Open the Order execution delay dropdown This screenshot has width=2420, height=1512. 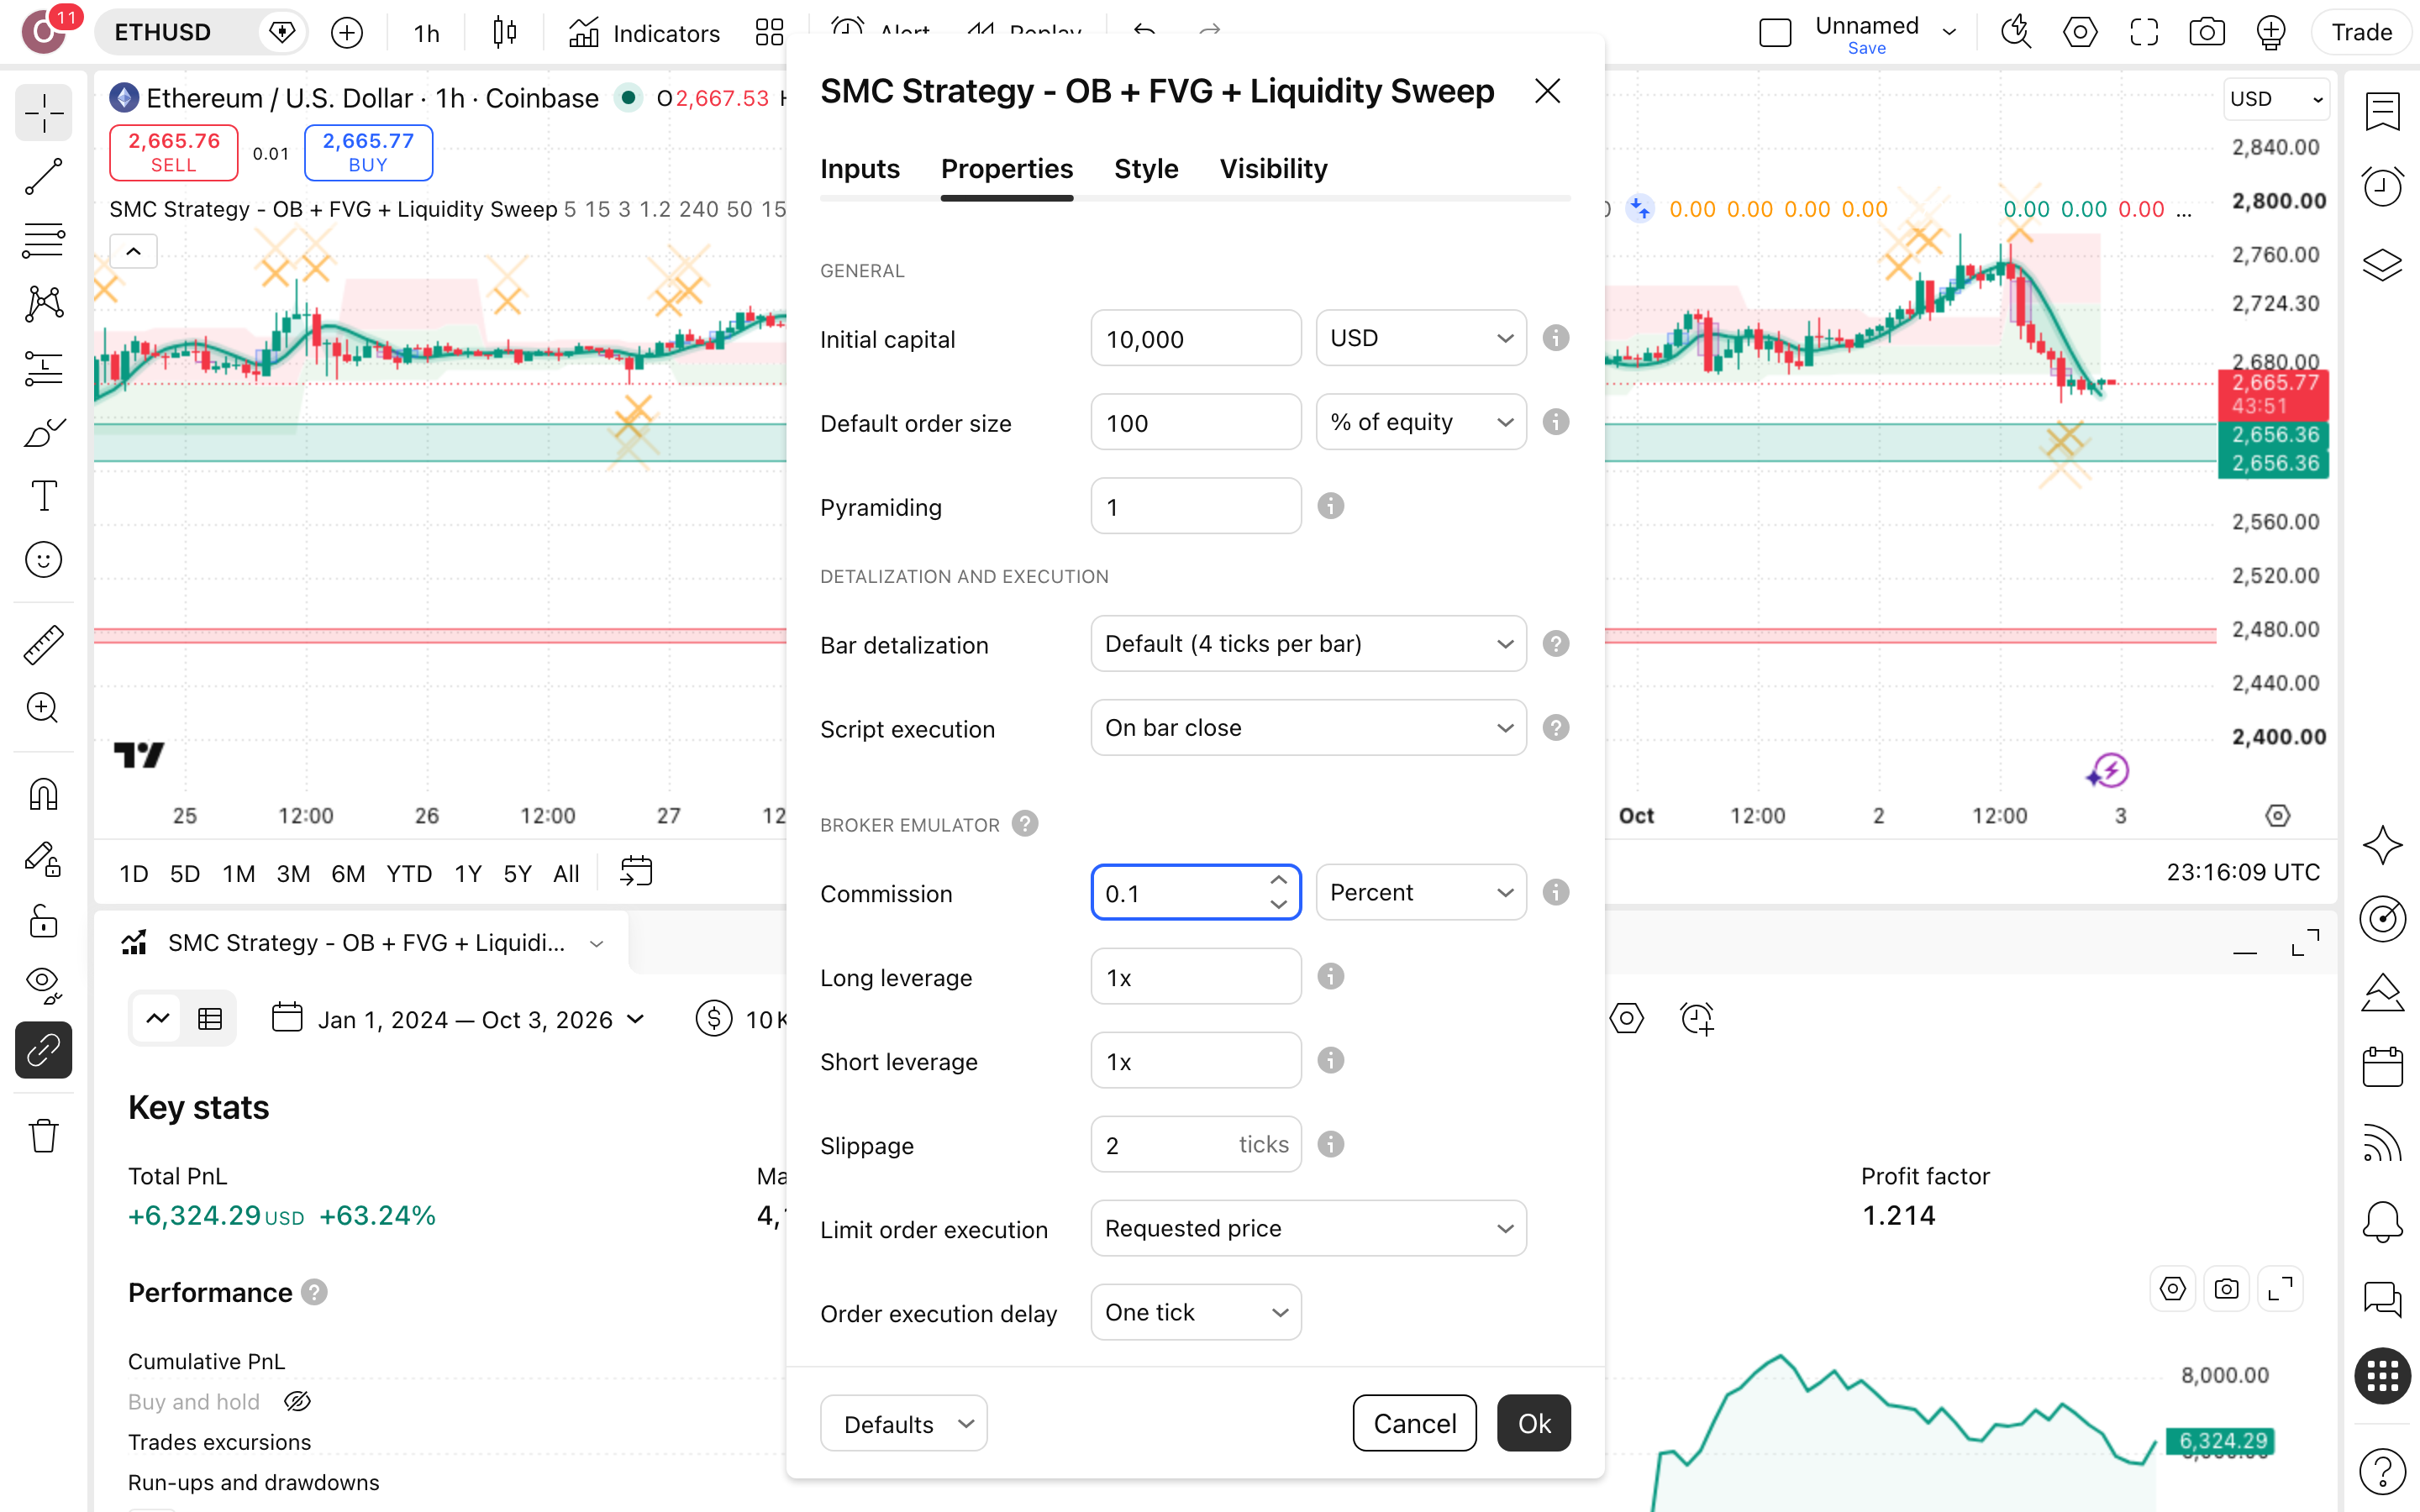click(x=1196, y=1312)
